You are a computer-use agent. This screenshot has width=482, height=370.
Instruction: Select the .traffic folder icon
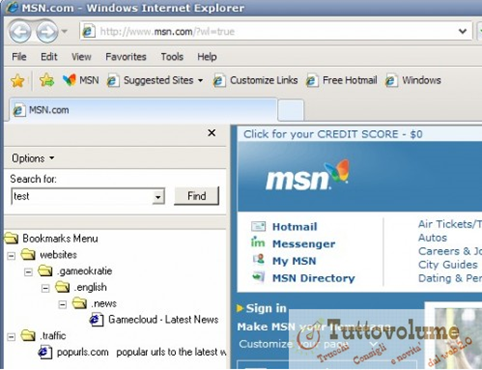(28, 335)
